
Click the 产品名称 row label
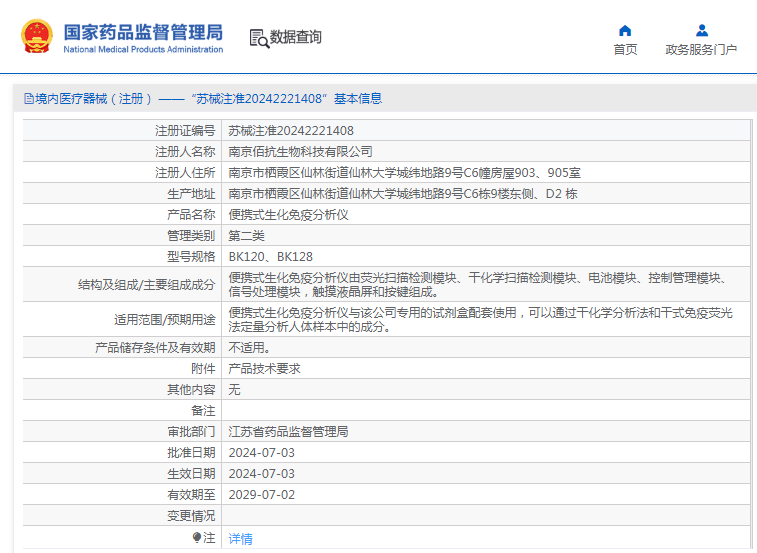[191, 215]
